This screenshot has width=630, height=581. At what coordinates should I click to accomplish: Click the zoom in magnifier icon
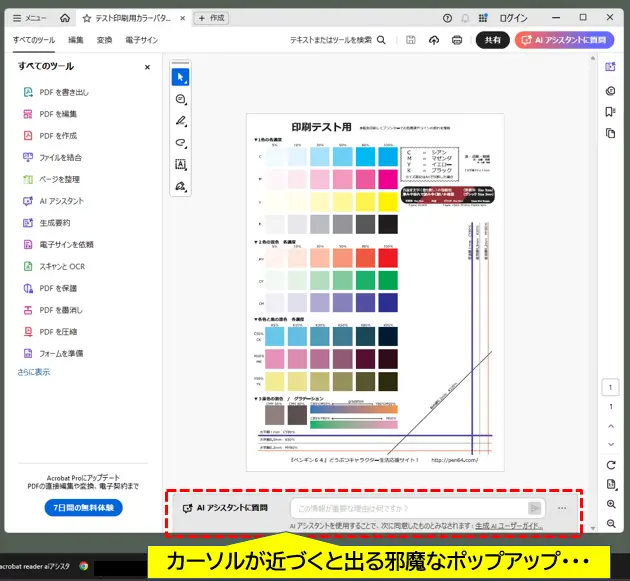[x=611, y=504]
